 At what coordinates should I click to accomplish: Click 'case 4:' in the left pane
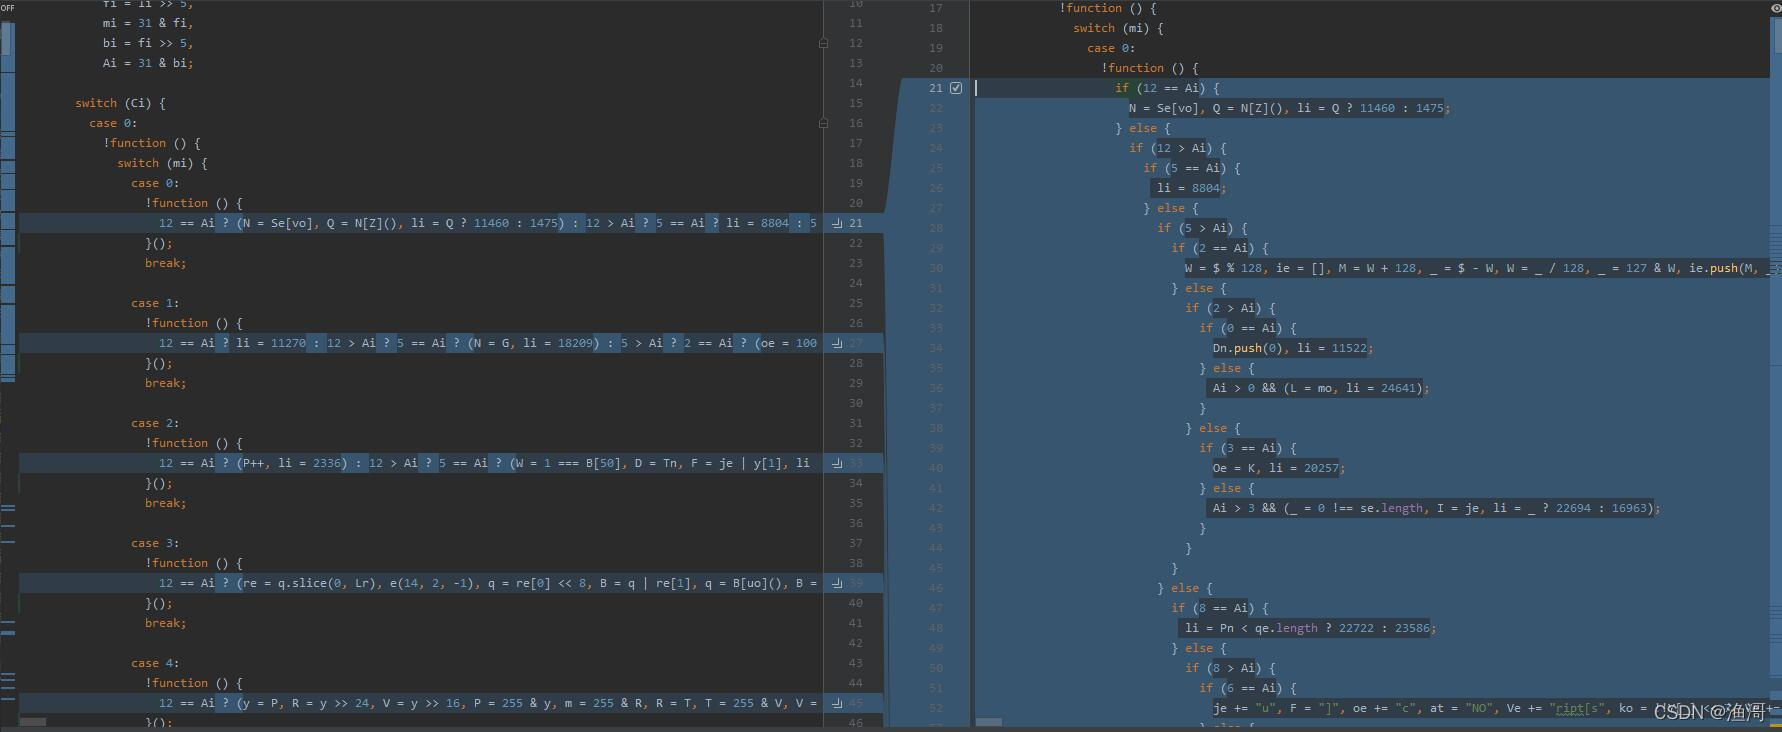[155, 663]
